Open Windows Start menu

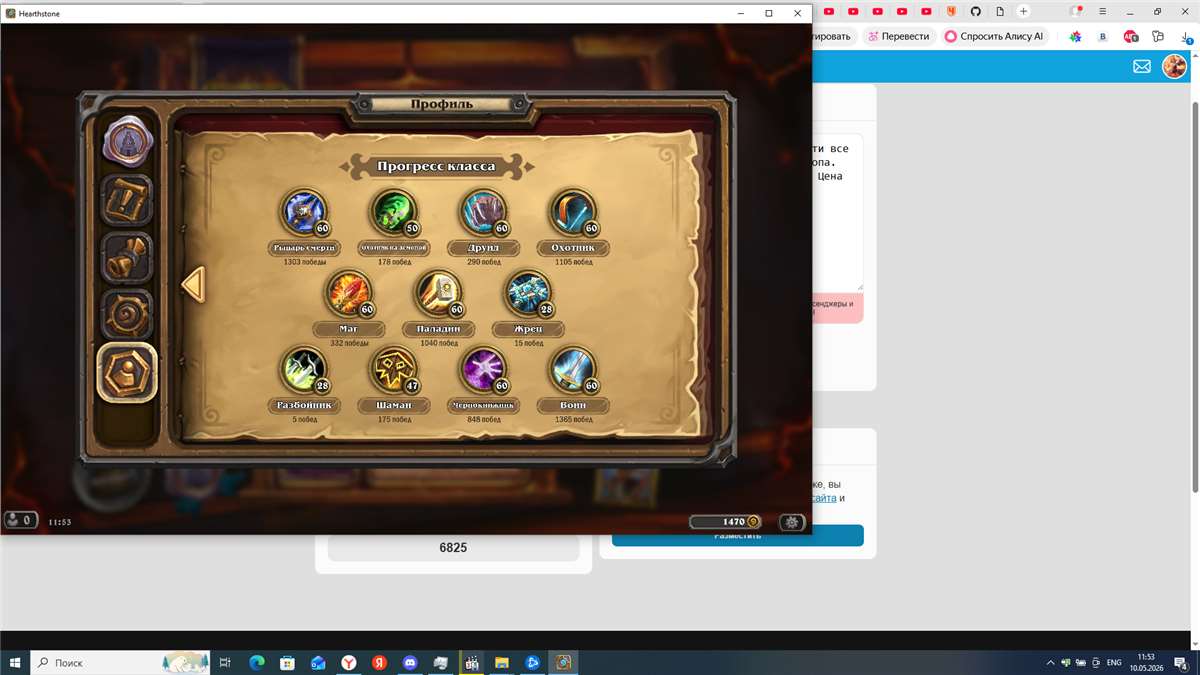(15, 662)
